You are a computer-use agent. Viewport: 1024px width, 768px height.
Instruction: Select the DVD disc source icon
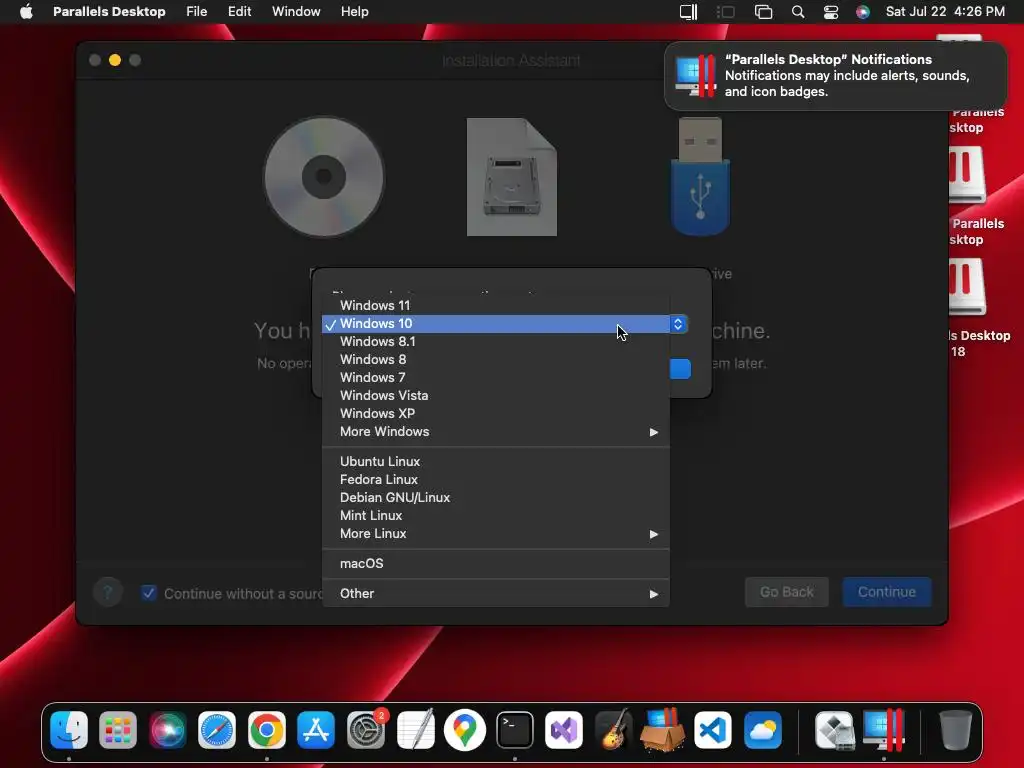point(324,177)
